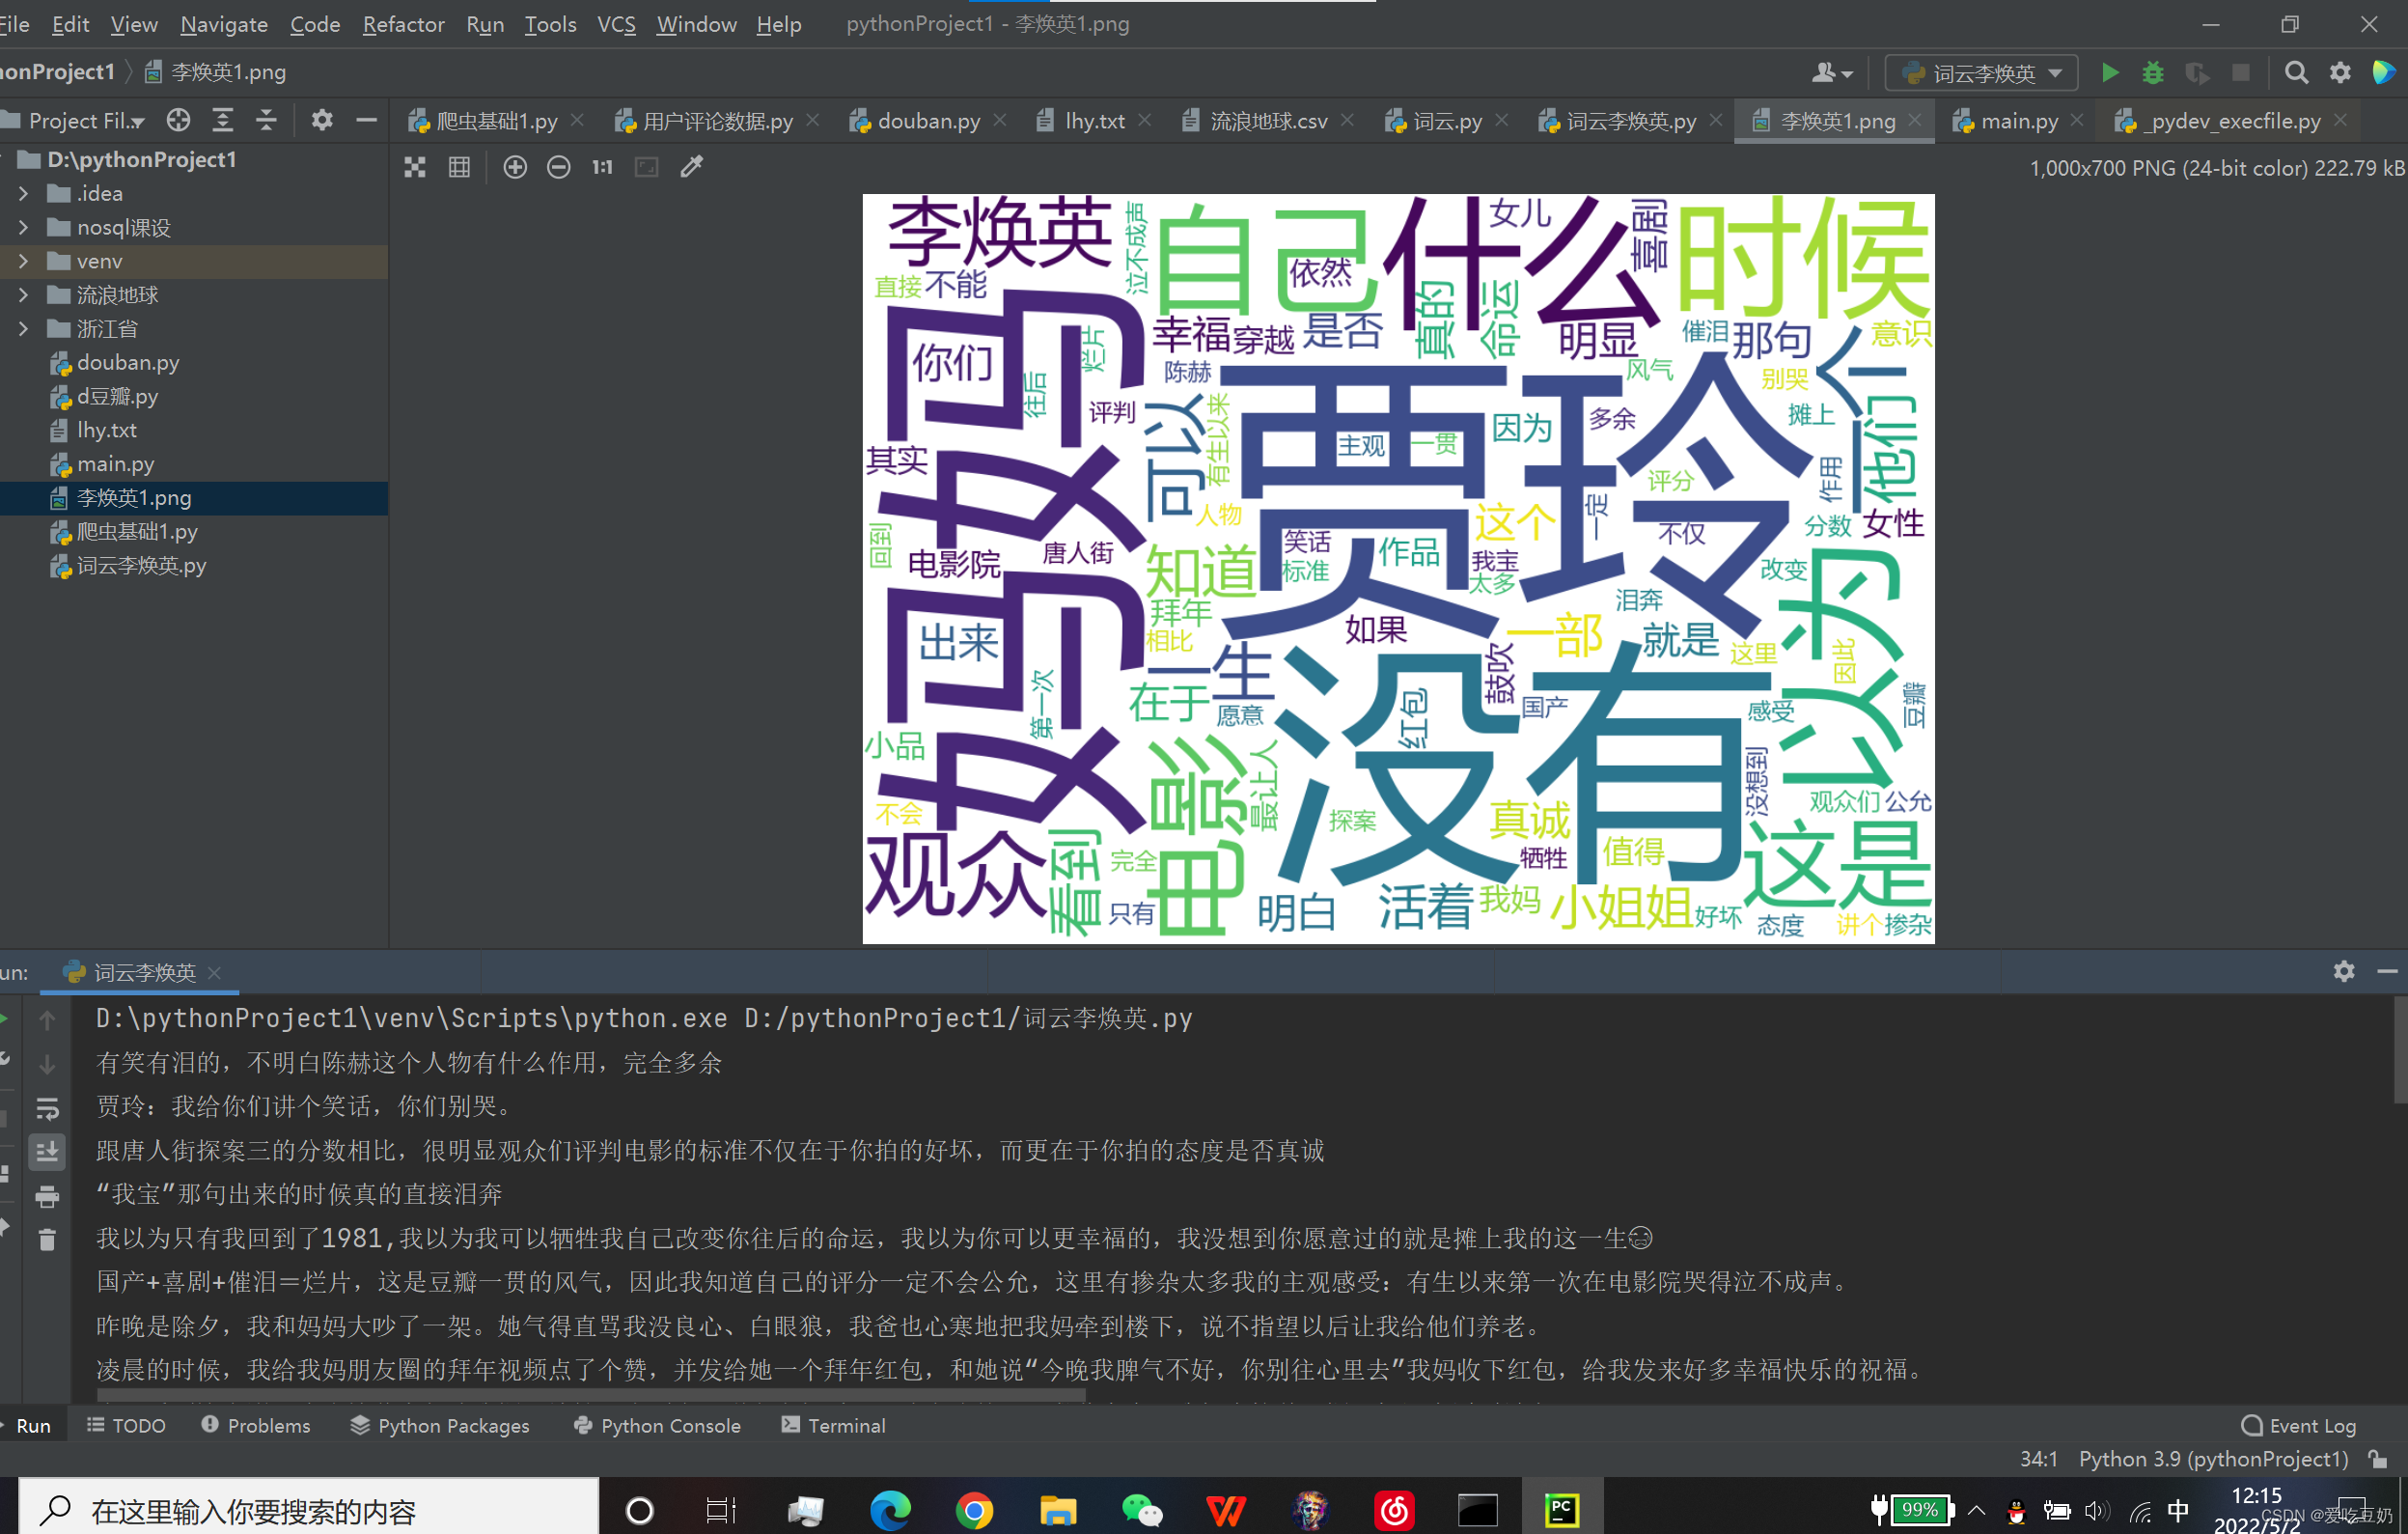Open the 词云李焕英 run configuration dropdown
The height and width of the screenshot is (1534, 2408).
(x=1982, y=73)
